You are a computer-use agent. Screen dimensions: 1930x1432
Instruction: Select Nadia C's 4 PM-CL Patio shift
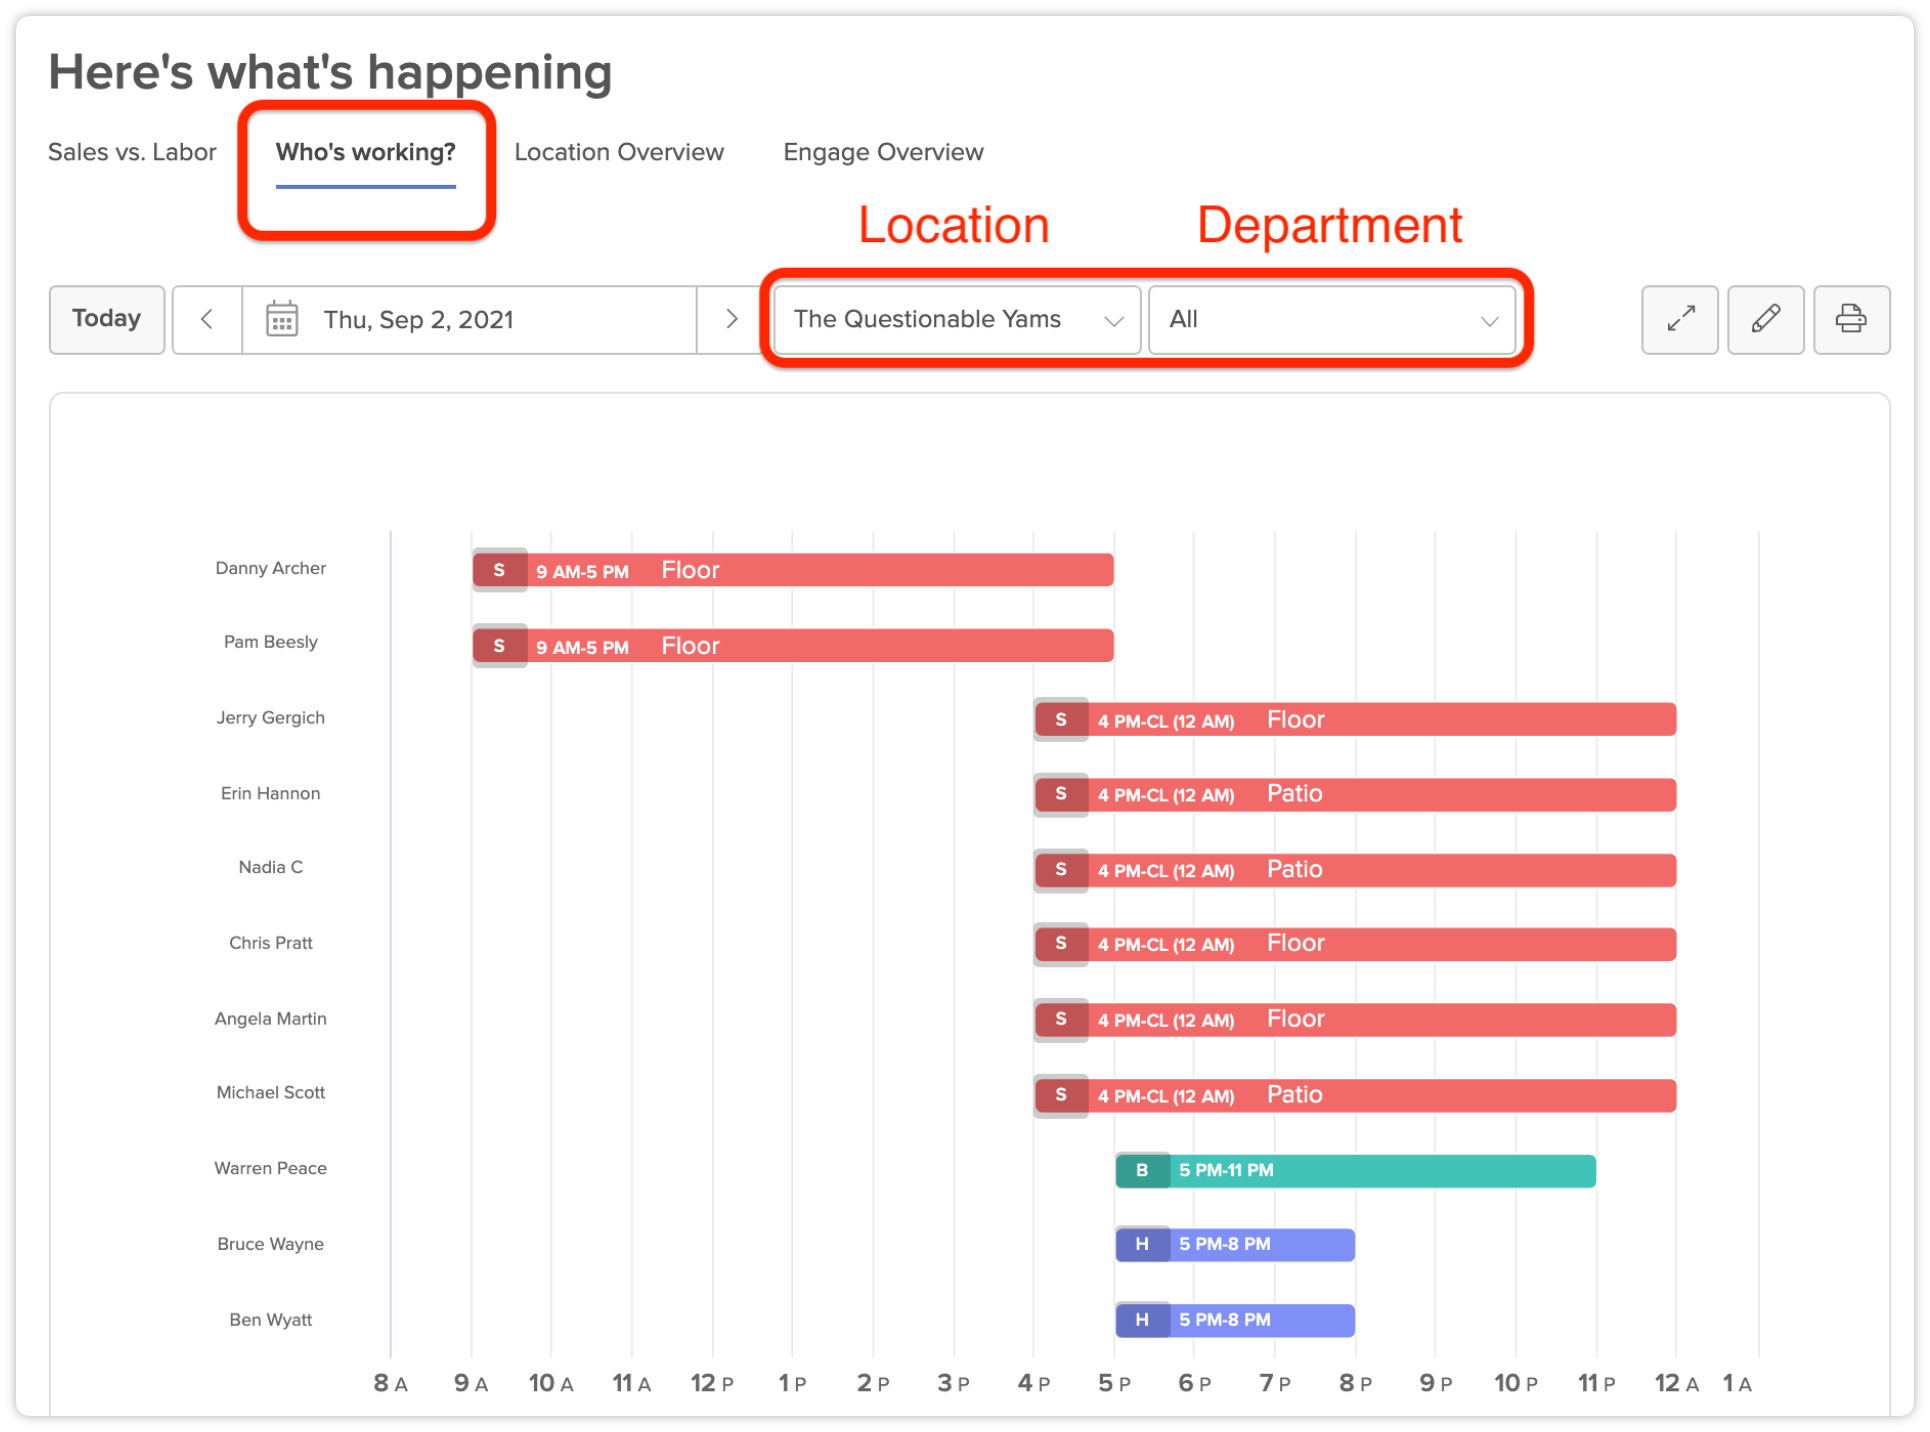coord(1355,871)
